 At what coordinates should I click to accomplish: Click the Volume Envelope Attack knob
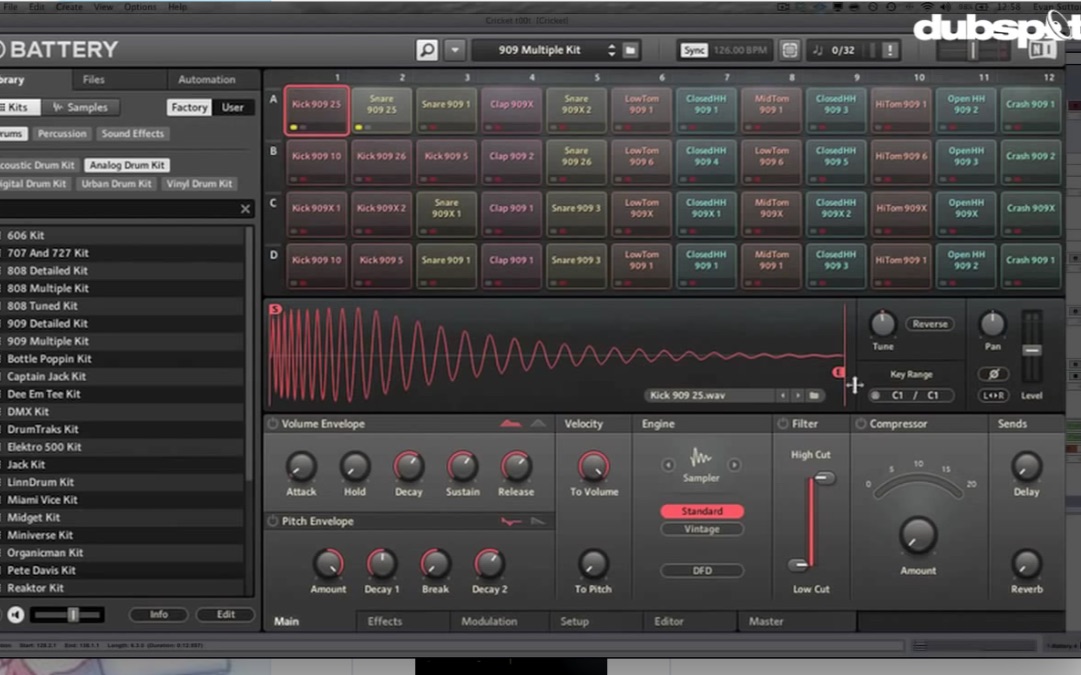[301, 467]
